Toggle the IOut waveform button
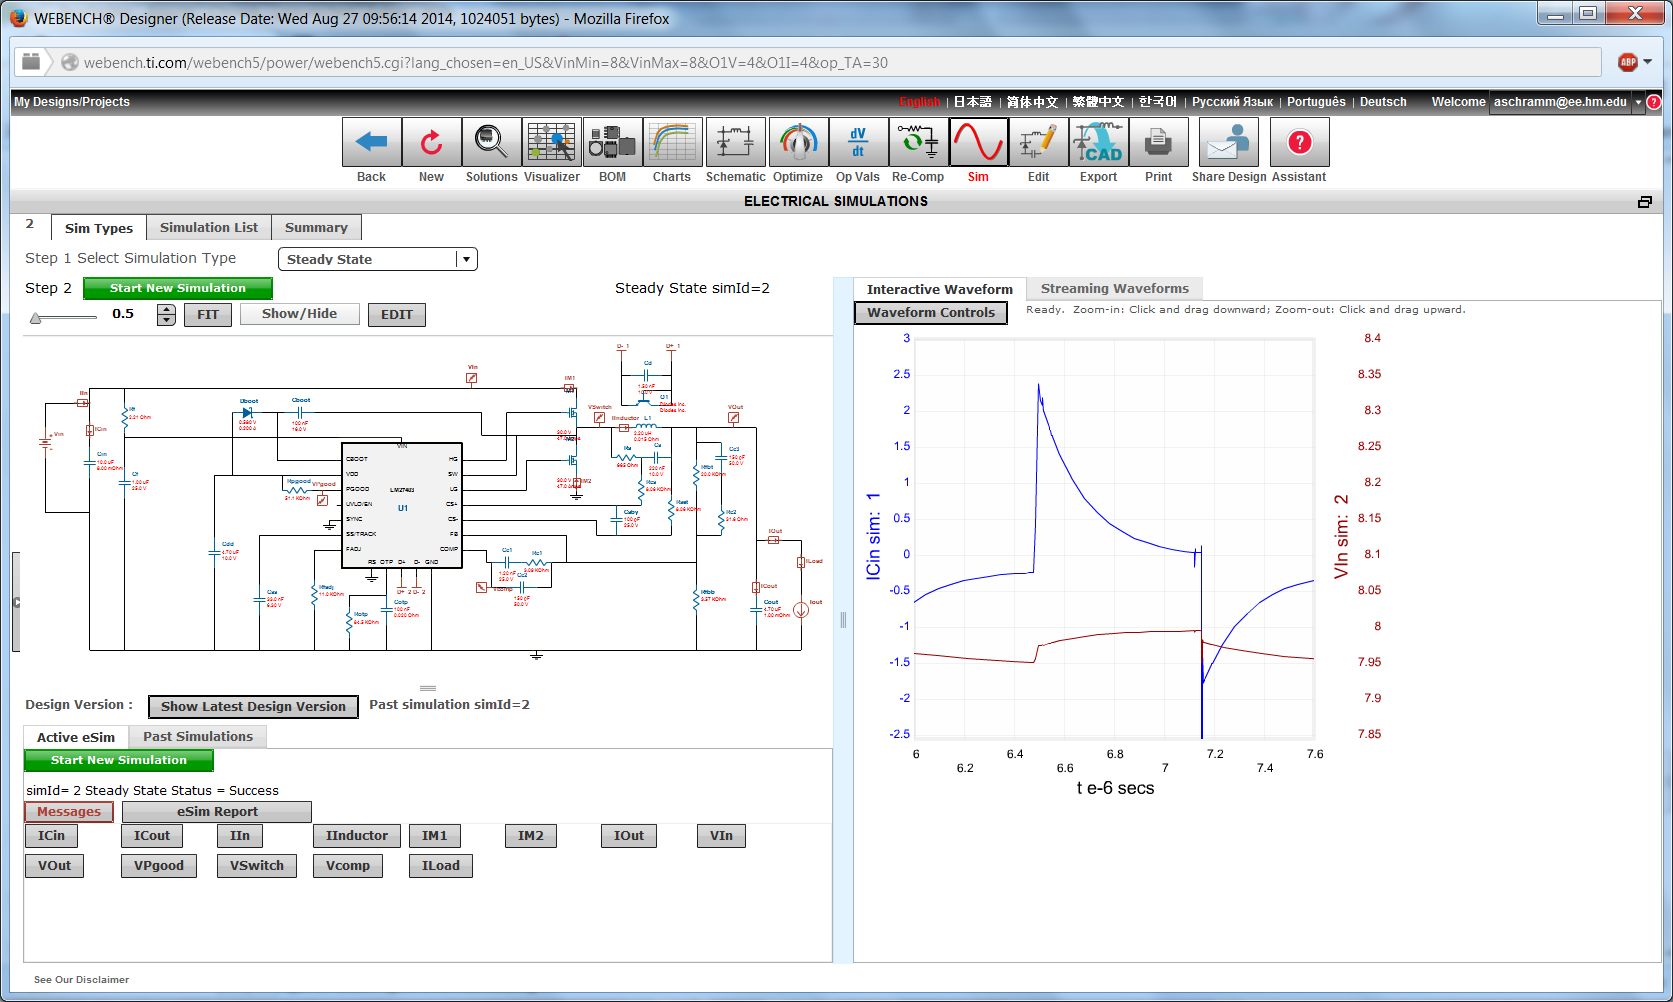Screen dimensions: 1673x1002 (x=629, y=836)
